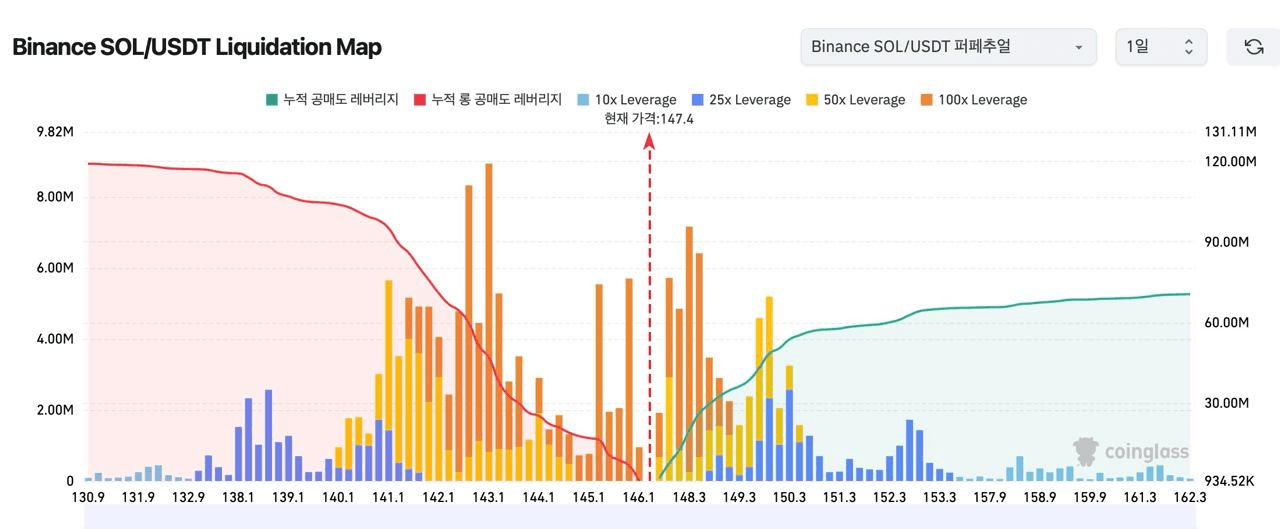The image size is (1280, 529).
Task: Toggle the 누적 공매도 레버리지 legend series
Action: tap(332, 100)
